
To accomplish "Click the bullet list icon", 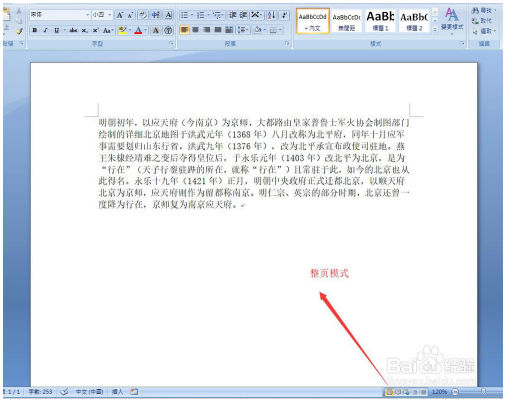I will coord(184,15).
